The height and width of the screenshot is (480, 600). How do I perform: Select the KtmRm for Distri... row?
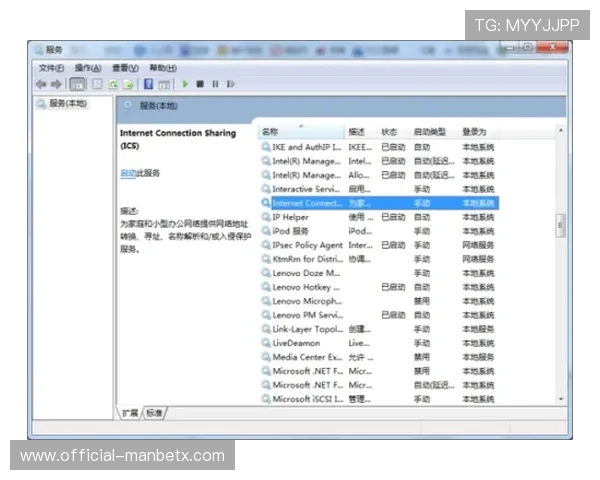pyautogui.click(x=380, y=259)
